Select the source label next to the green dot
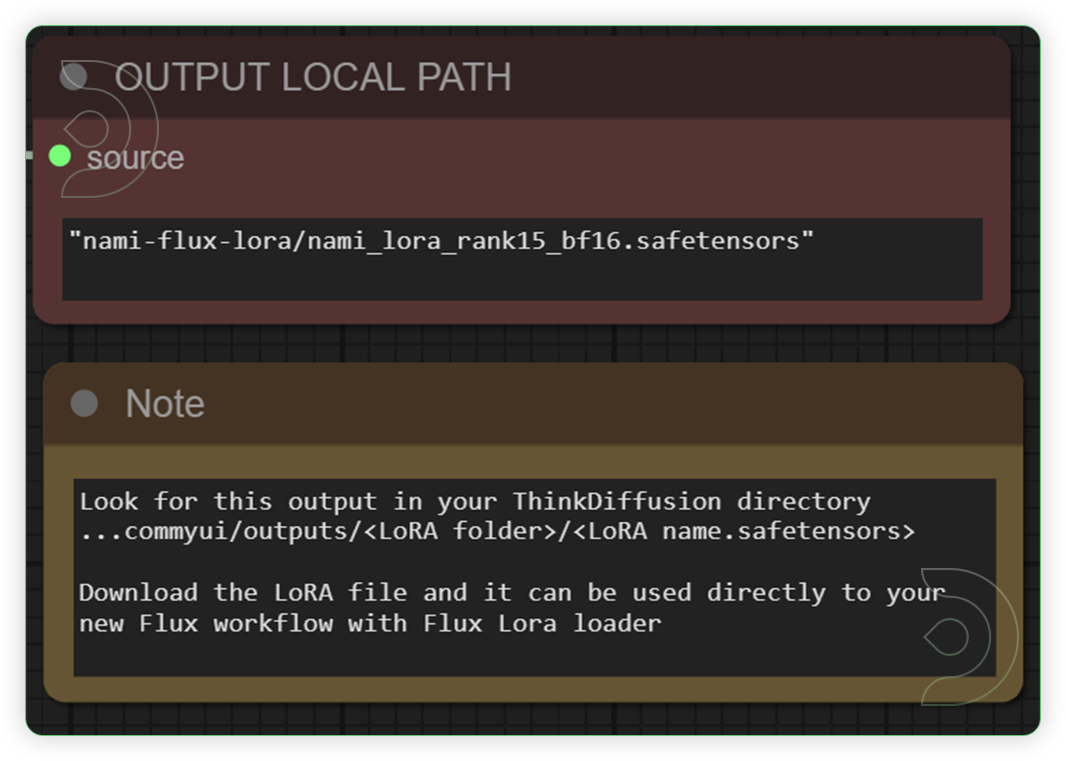 click(135, 157)
